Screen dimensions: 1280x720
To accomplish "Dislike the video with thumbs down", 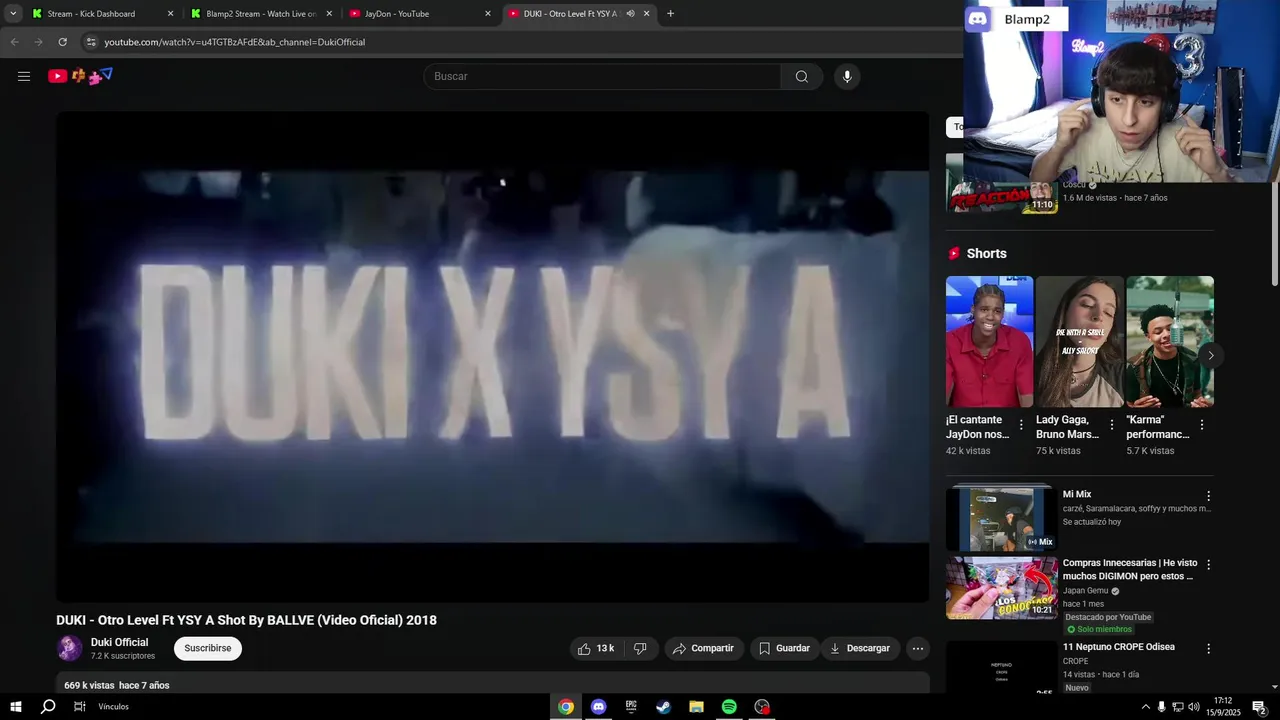I will click(640, 649).
